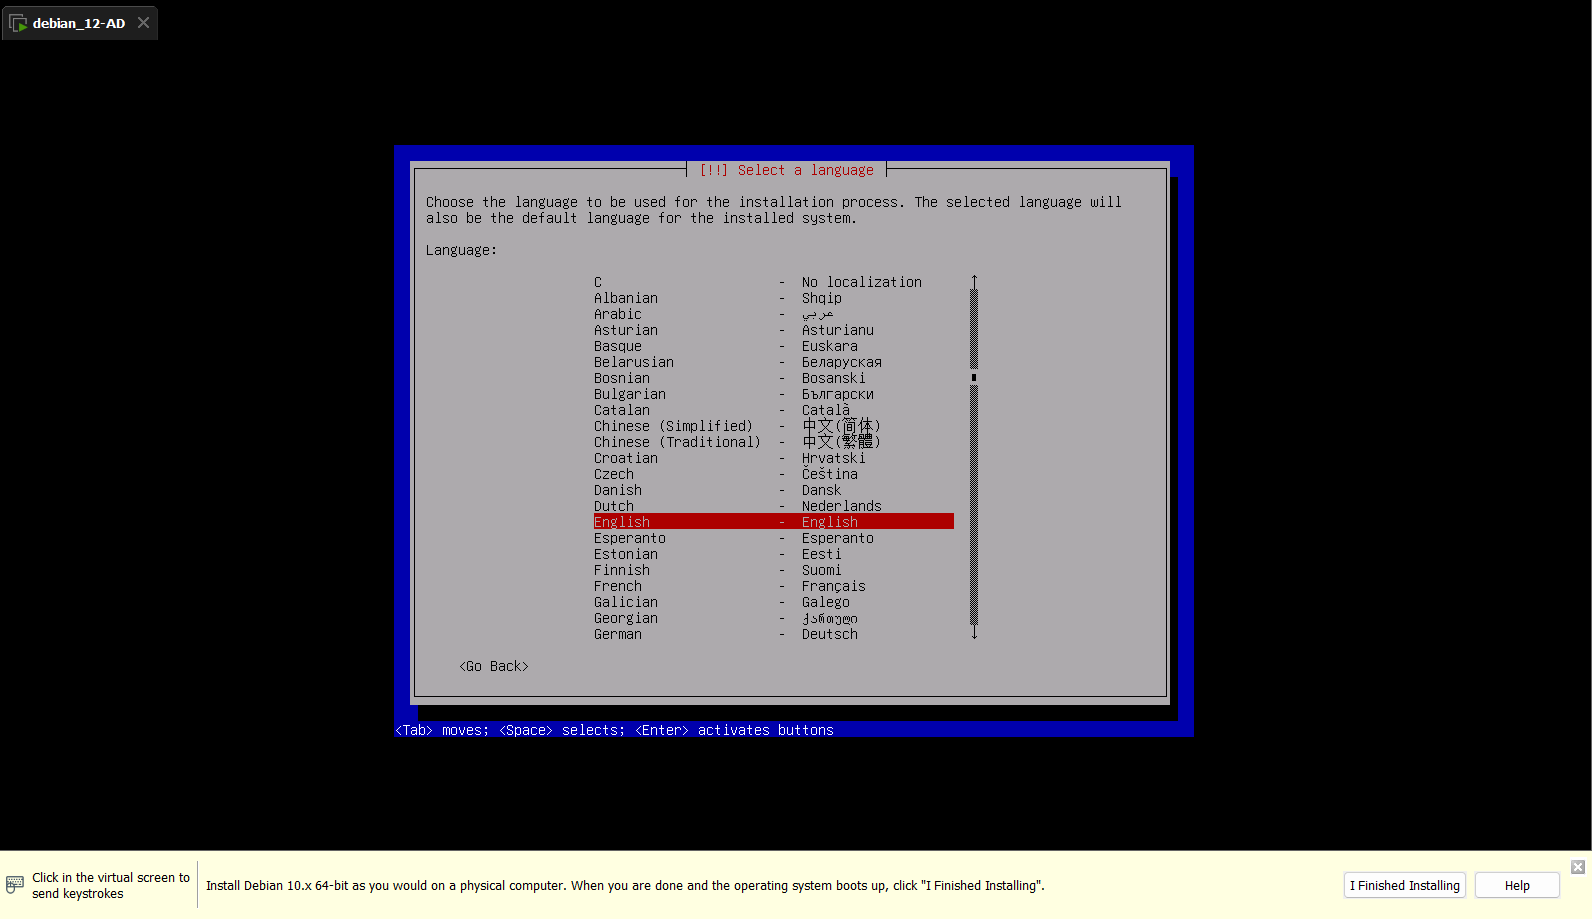This screenshot has width=1592, height=919.
Task: Choose German language row
Action: [773, 634]
